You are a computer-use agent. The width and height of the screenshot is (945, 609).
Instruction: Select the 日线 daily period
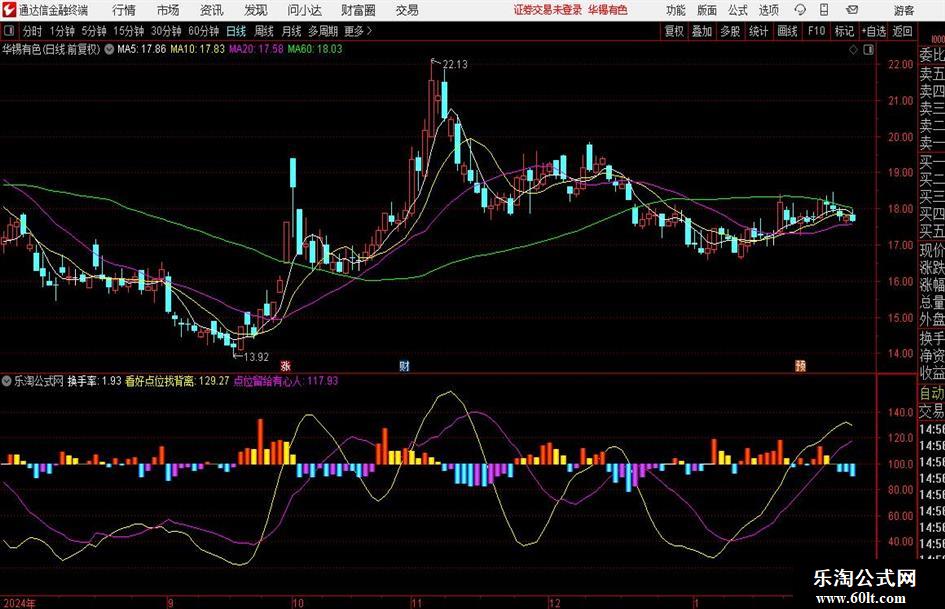[x=236, y=31]
